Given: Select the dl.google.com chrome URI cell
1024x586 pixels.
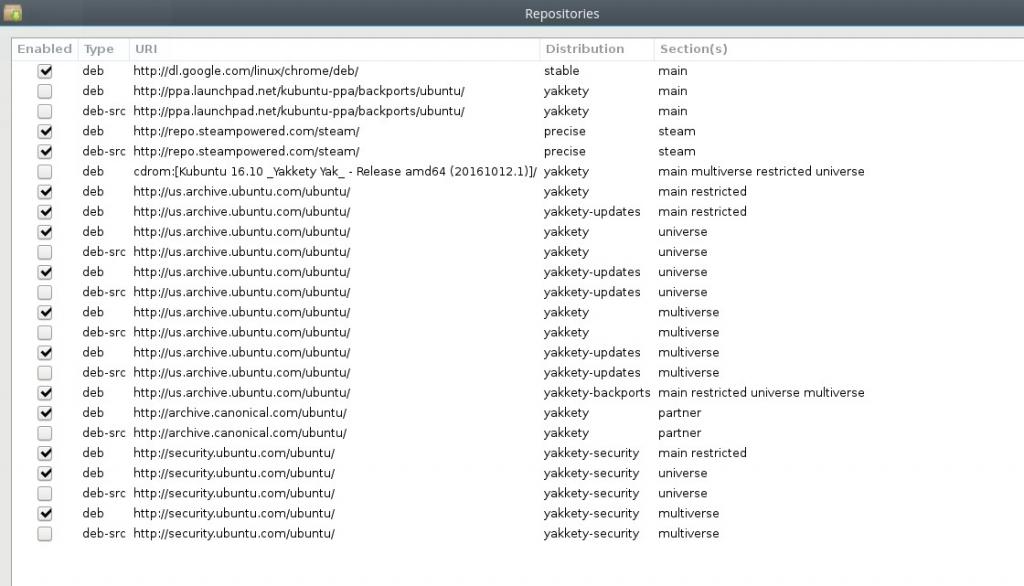Looking at the screenshot, I should click(x=246, y=71).
